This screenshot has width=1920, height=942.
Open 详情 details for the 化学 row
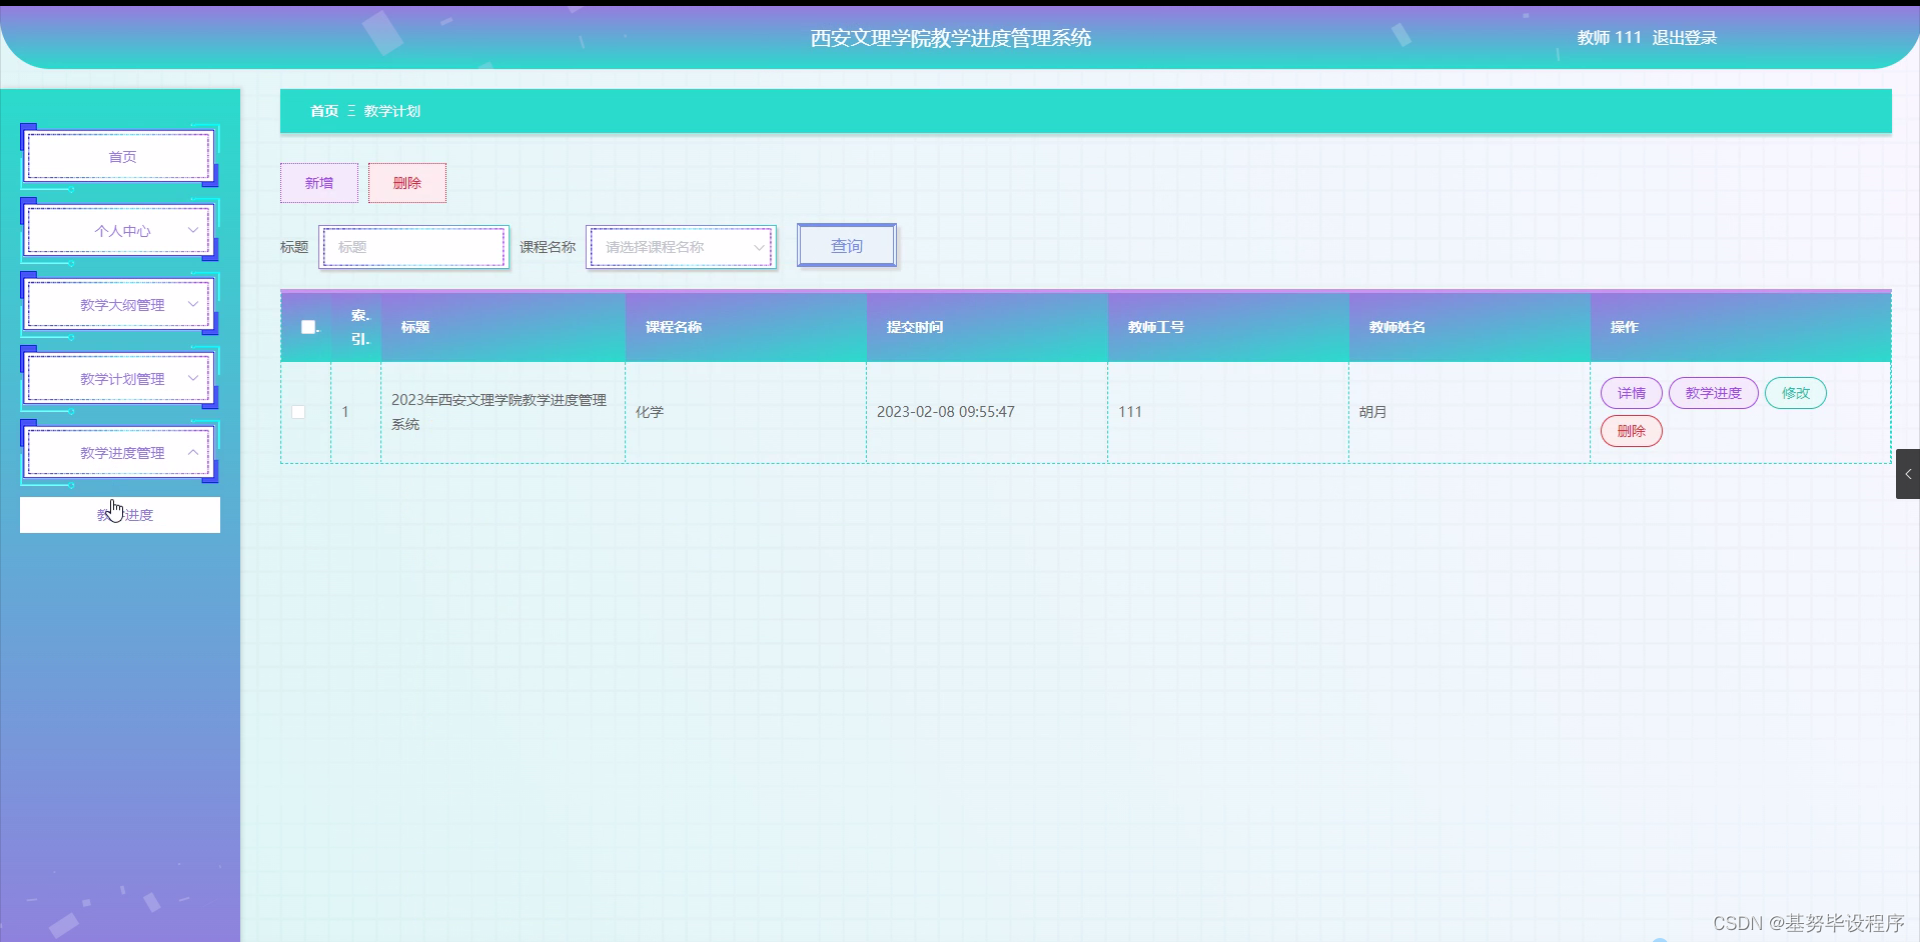(1631, 393)
